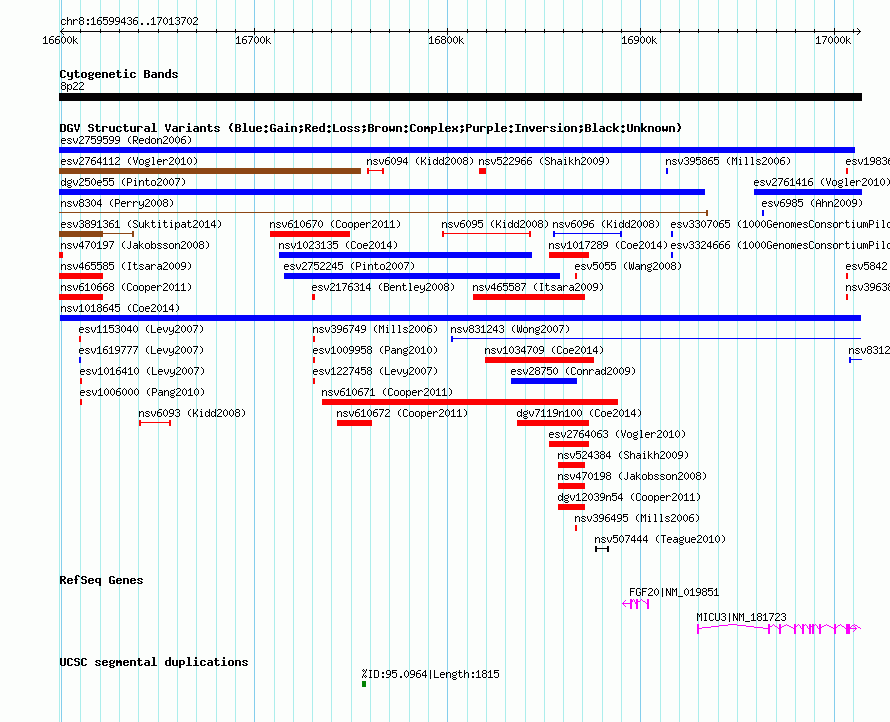890x722 pixels.
Task: Click the nsv610672 (Cooper2011) label
Action: click(x=402, y=413)
